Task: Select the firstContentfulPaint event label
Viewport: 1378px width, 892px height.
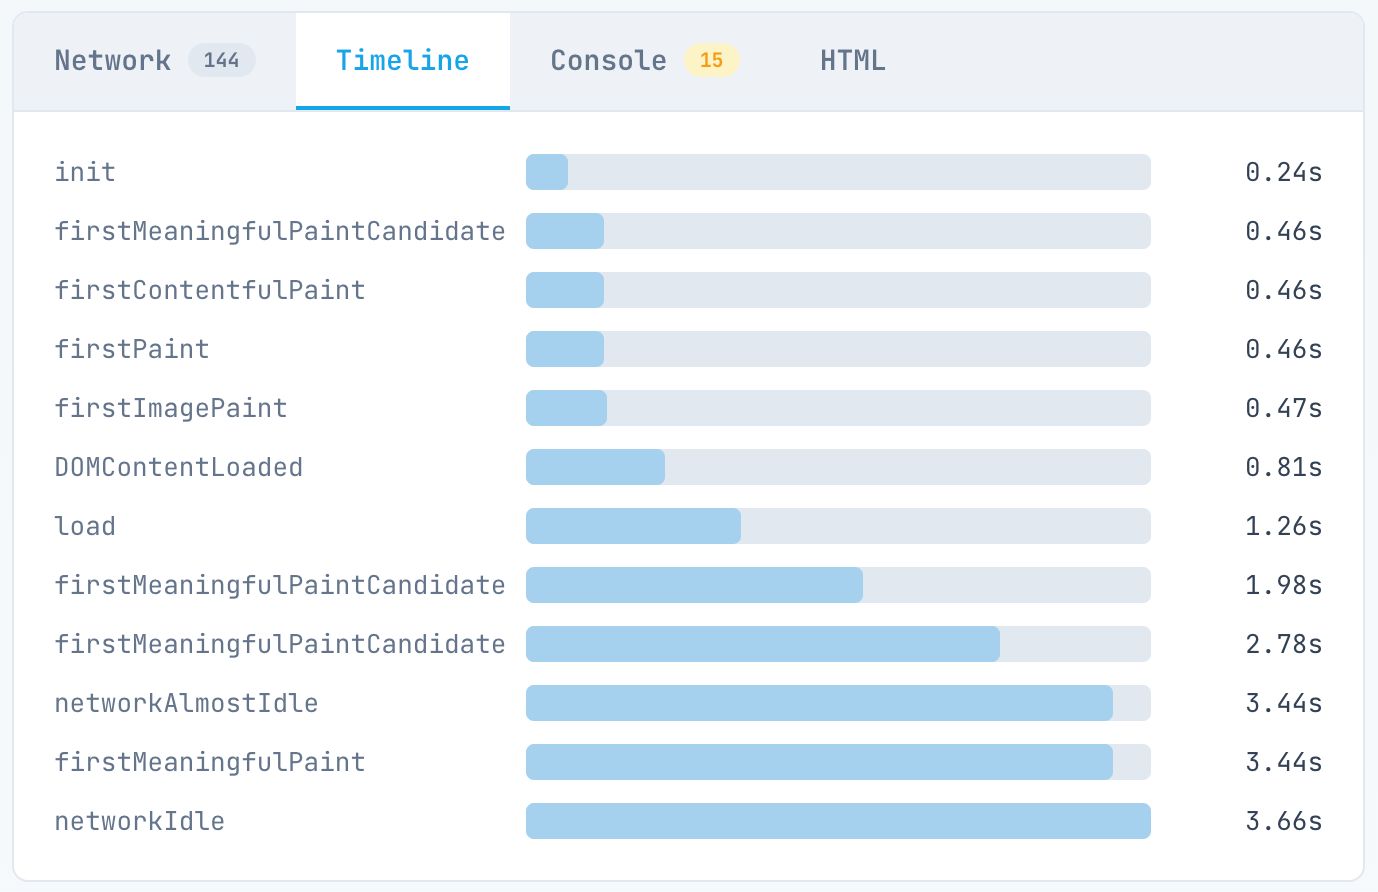Action: point(210,290)
